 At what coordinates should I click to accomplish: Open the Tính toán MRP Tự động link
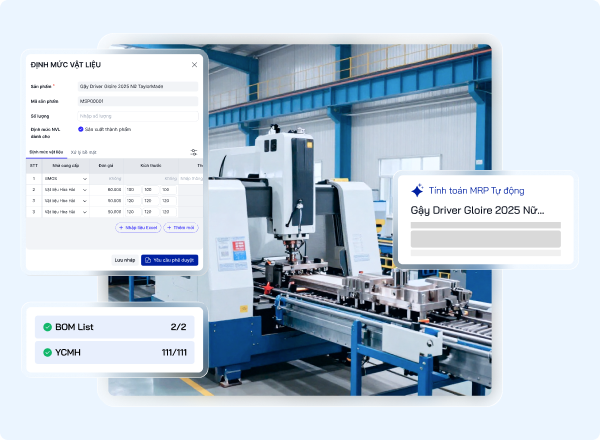click(476, 191)
